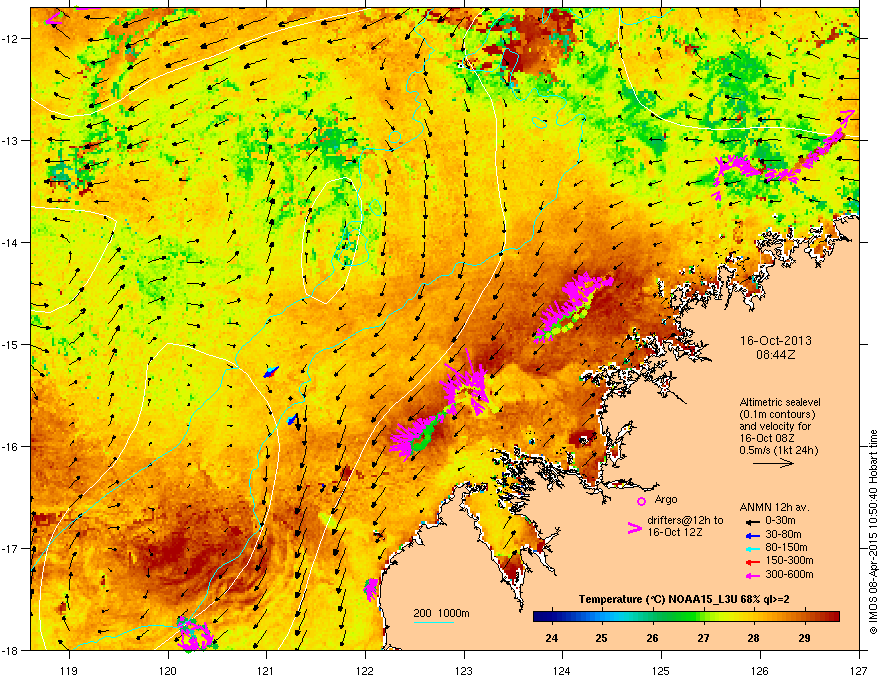Click the latitude axis label -15
Viewport: 880px width, 680px height.
coord(11,344)
